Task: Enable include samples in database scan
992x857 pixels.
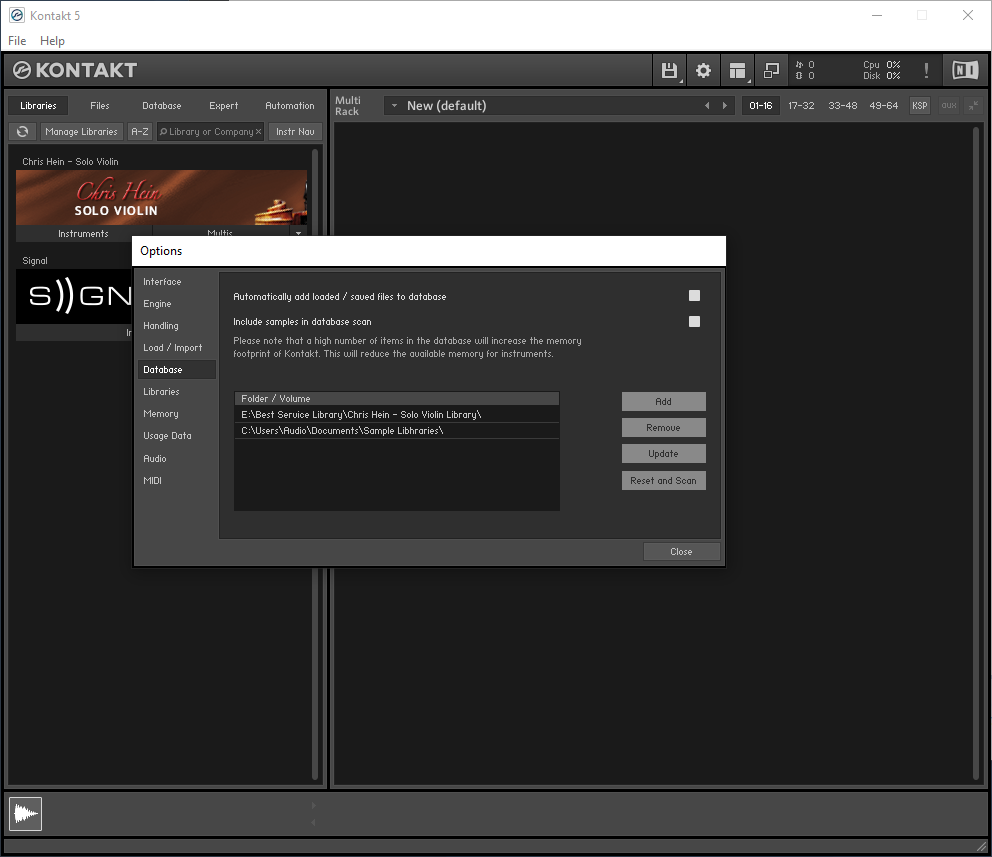Action: [x=694, y=321]
